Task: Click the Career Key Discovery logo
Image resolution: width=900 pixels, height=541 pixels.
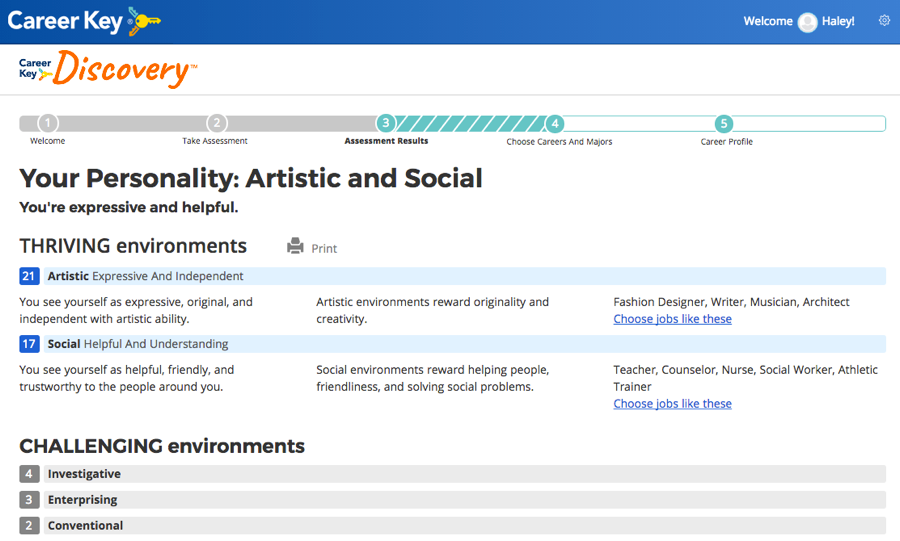Action: [108, 69]
